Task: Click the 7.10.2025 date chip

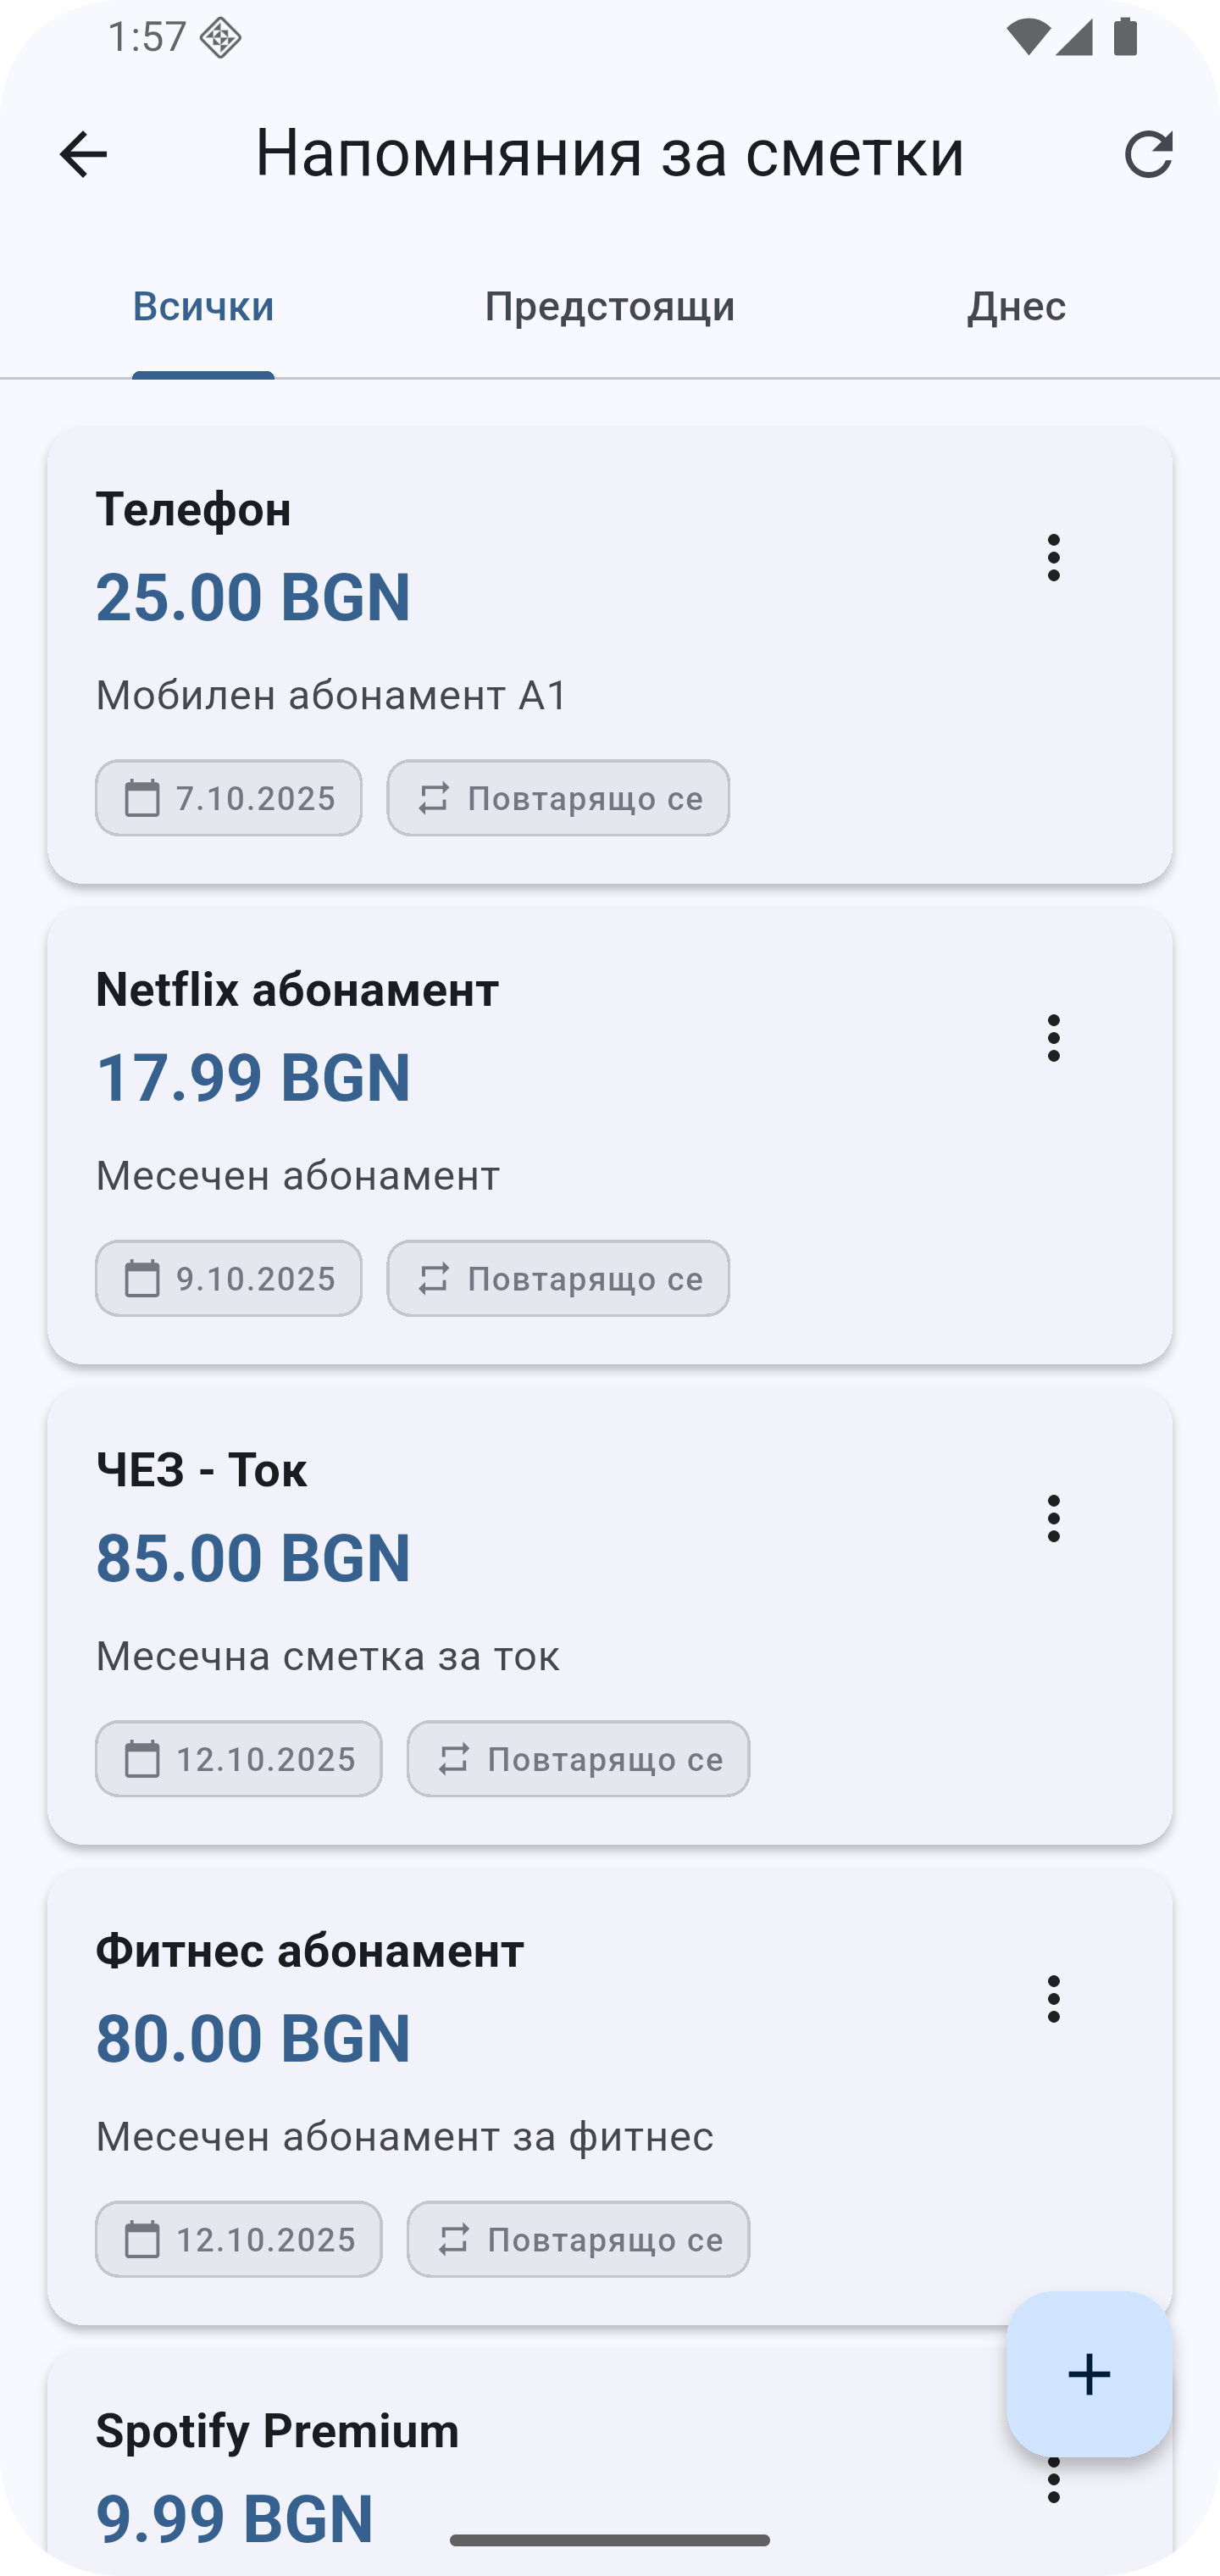Action: click(x=229, y=798)
